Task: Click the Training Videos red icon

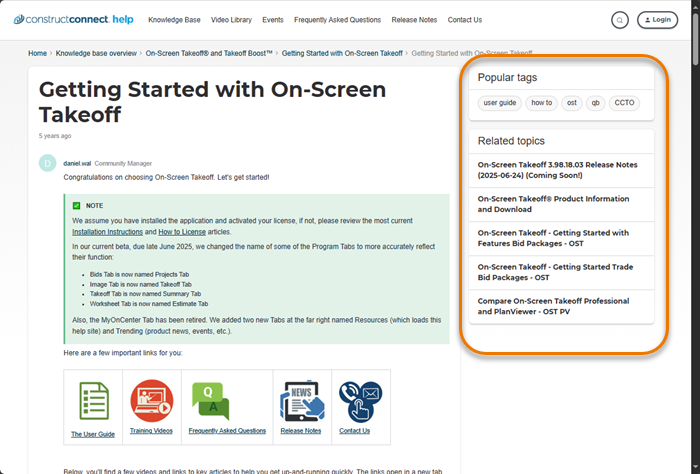Action: coord(152,400)
